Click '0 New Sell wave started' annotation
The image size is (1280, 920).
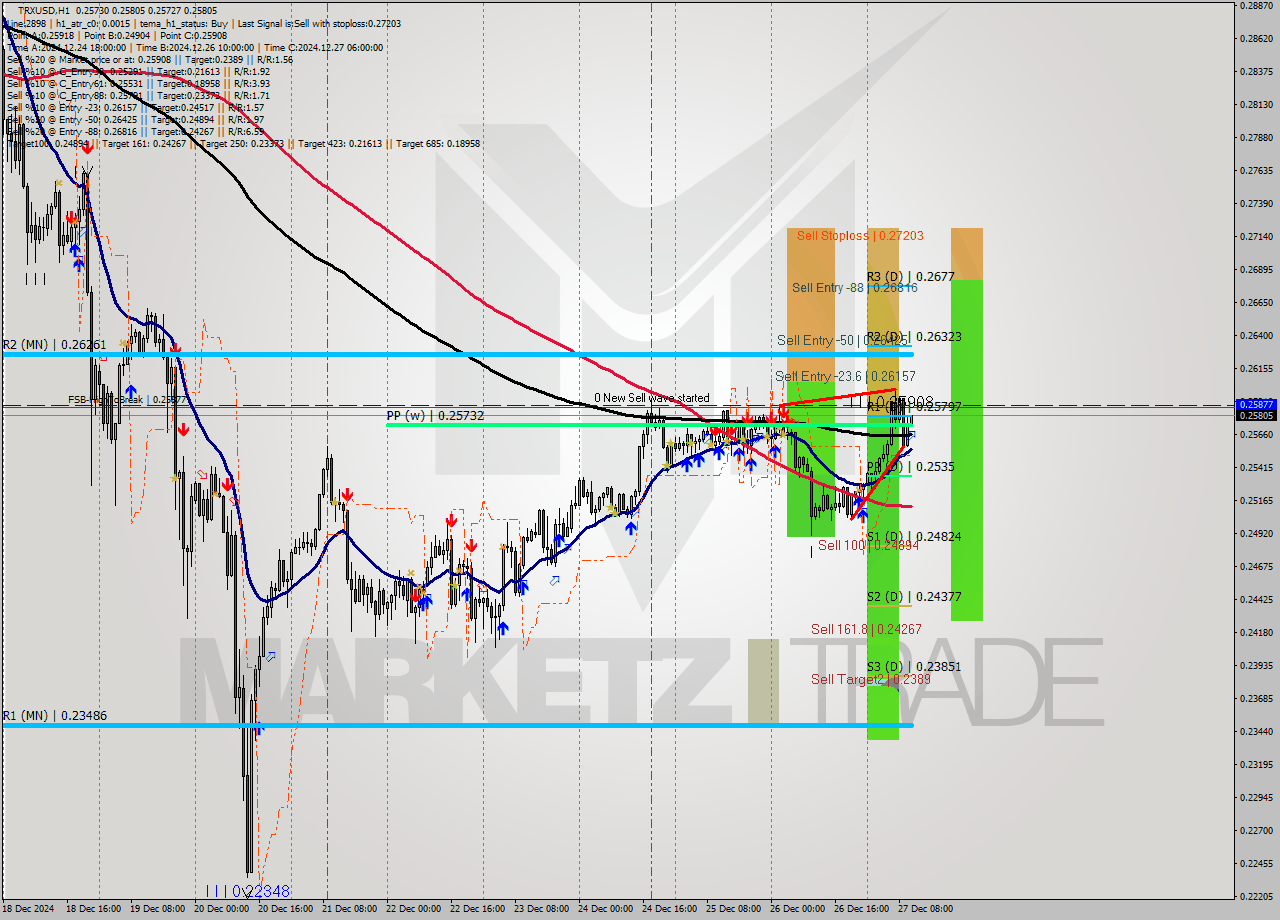pyautogui.click(x=652, y=398)
